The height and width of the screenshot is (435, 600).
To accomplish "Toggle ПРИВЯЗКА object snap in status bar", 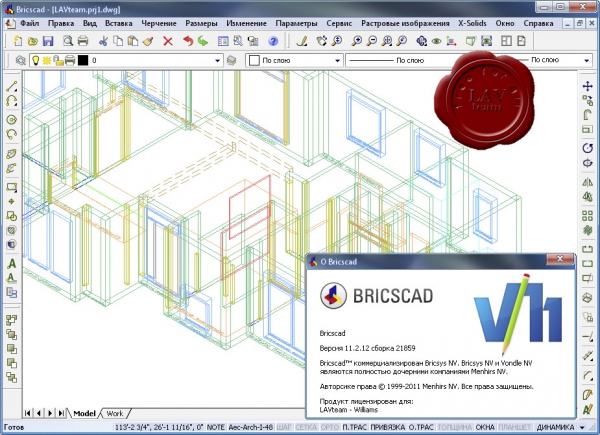I will pos(388,427).
